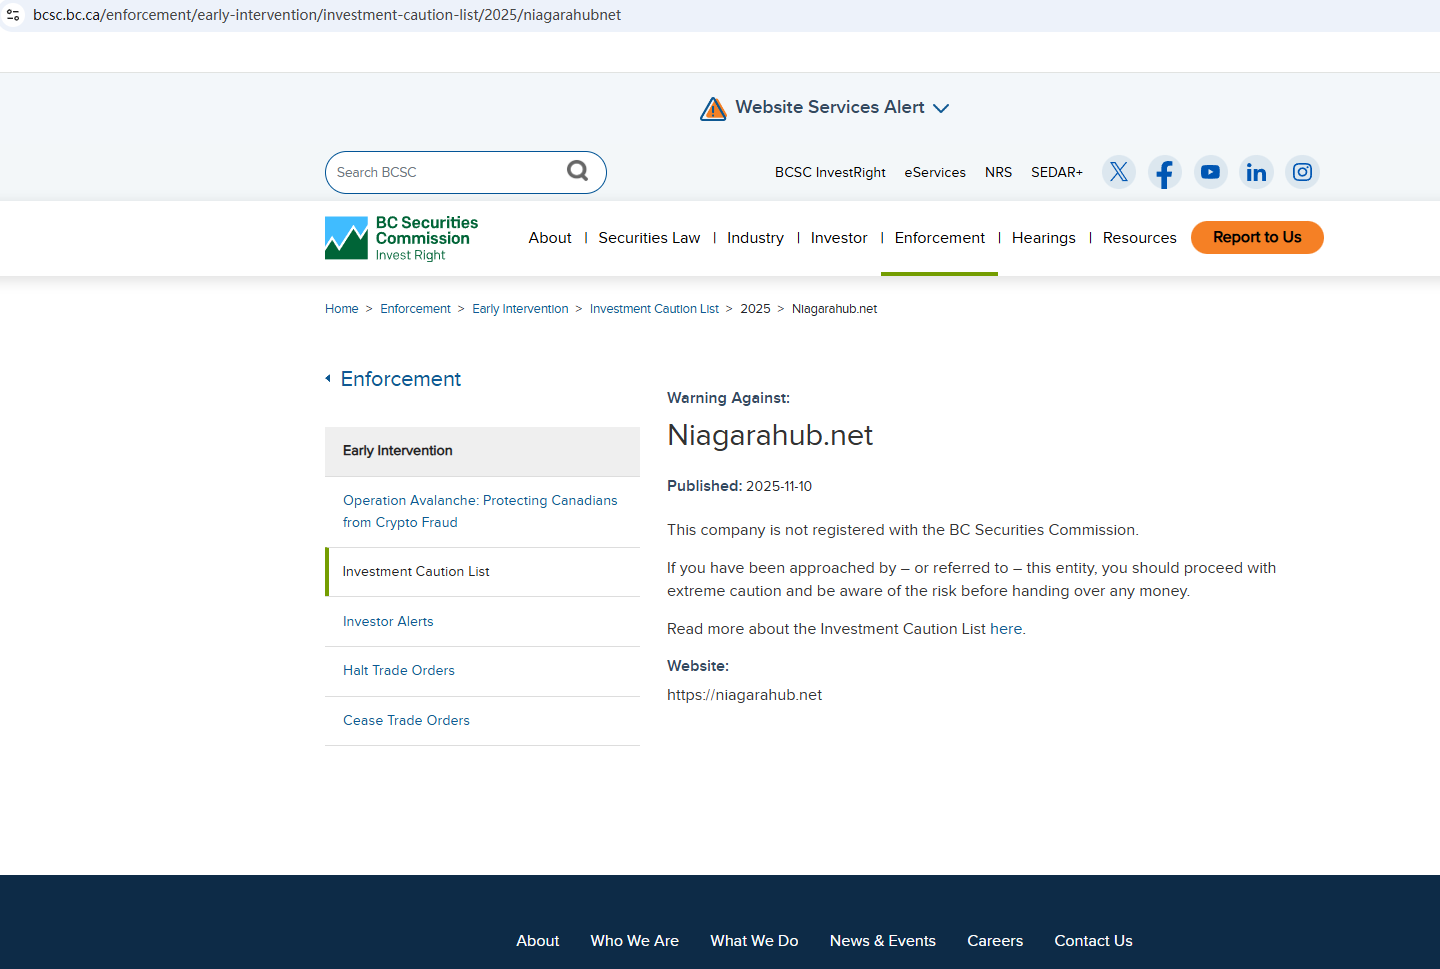Select Cease Trade Orders in sidebar
The width and height of the screenshot is (1440, 969).
coord(406,720)
